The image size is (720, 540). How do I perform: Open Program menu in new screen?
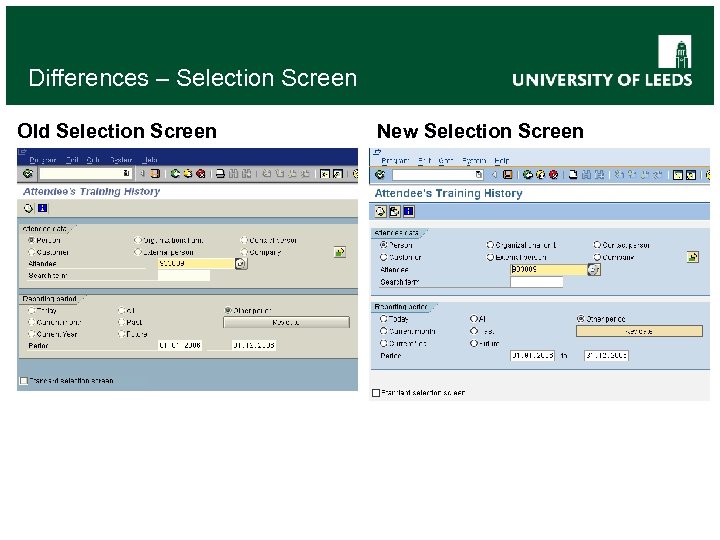tap(395, 161)
